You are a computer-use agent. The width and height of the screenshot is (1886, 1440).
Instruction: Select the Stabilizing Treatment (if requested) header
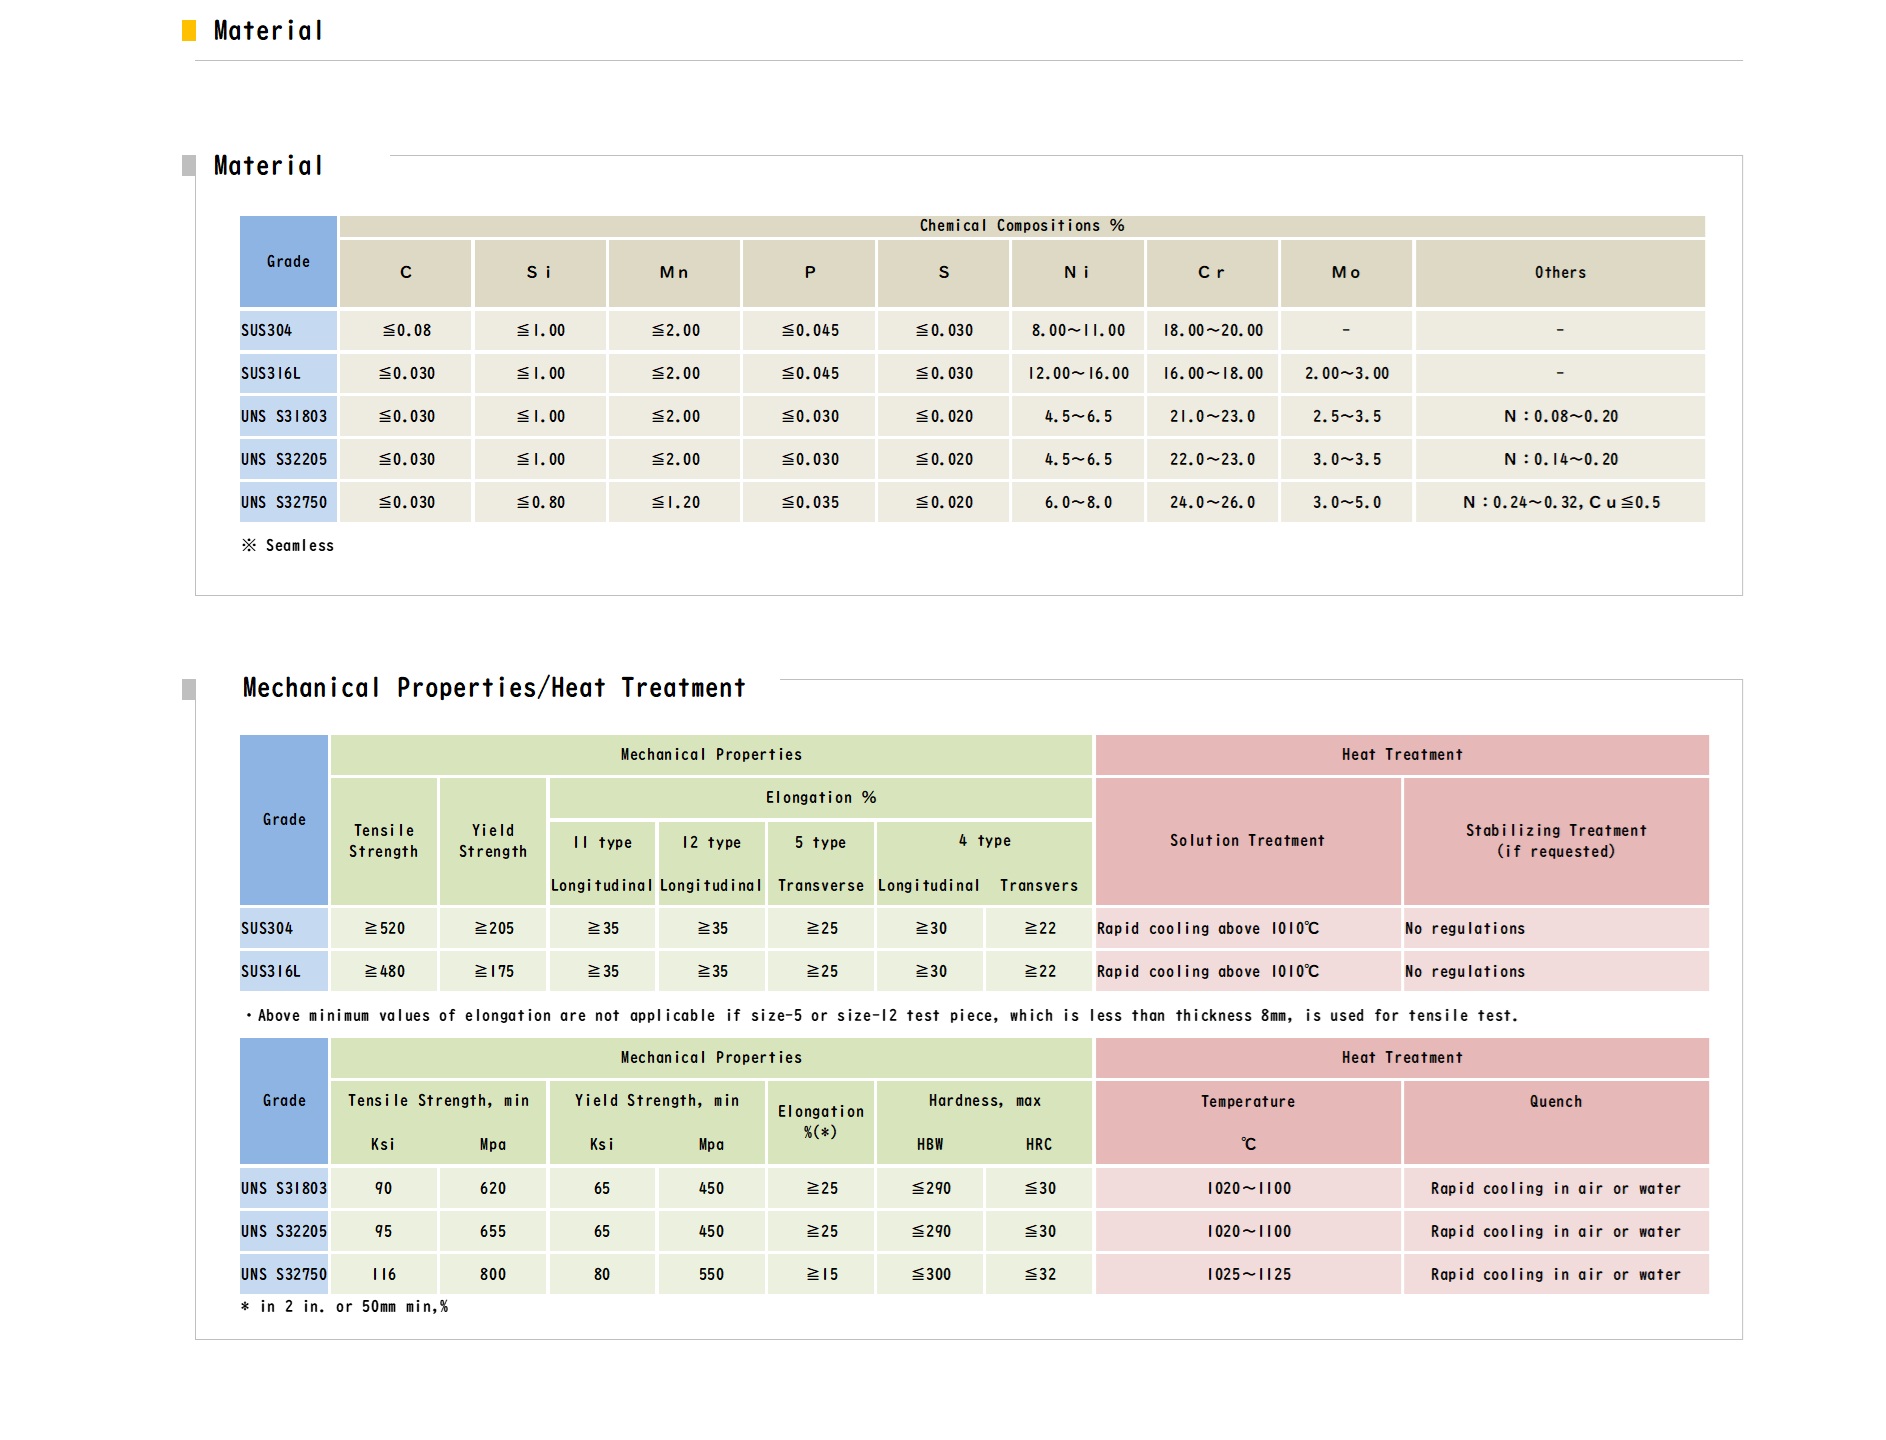point(1555,841)
